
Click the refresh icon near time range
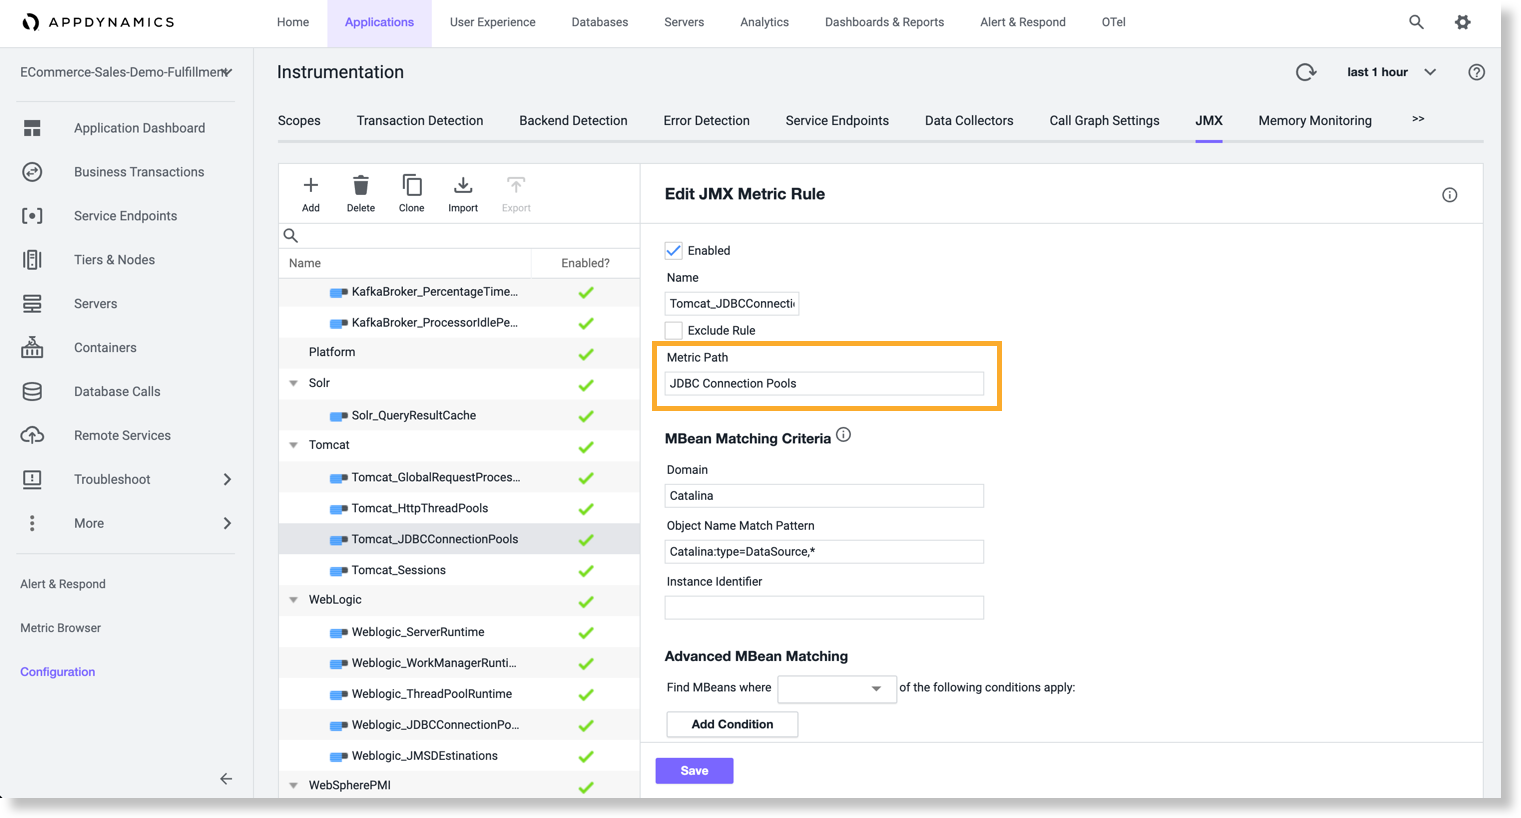pos(1306,72)
